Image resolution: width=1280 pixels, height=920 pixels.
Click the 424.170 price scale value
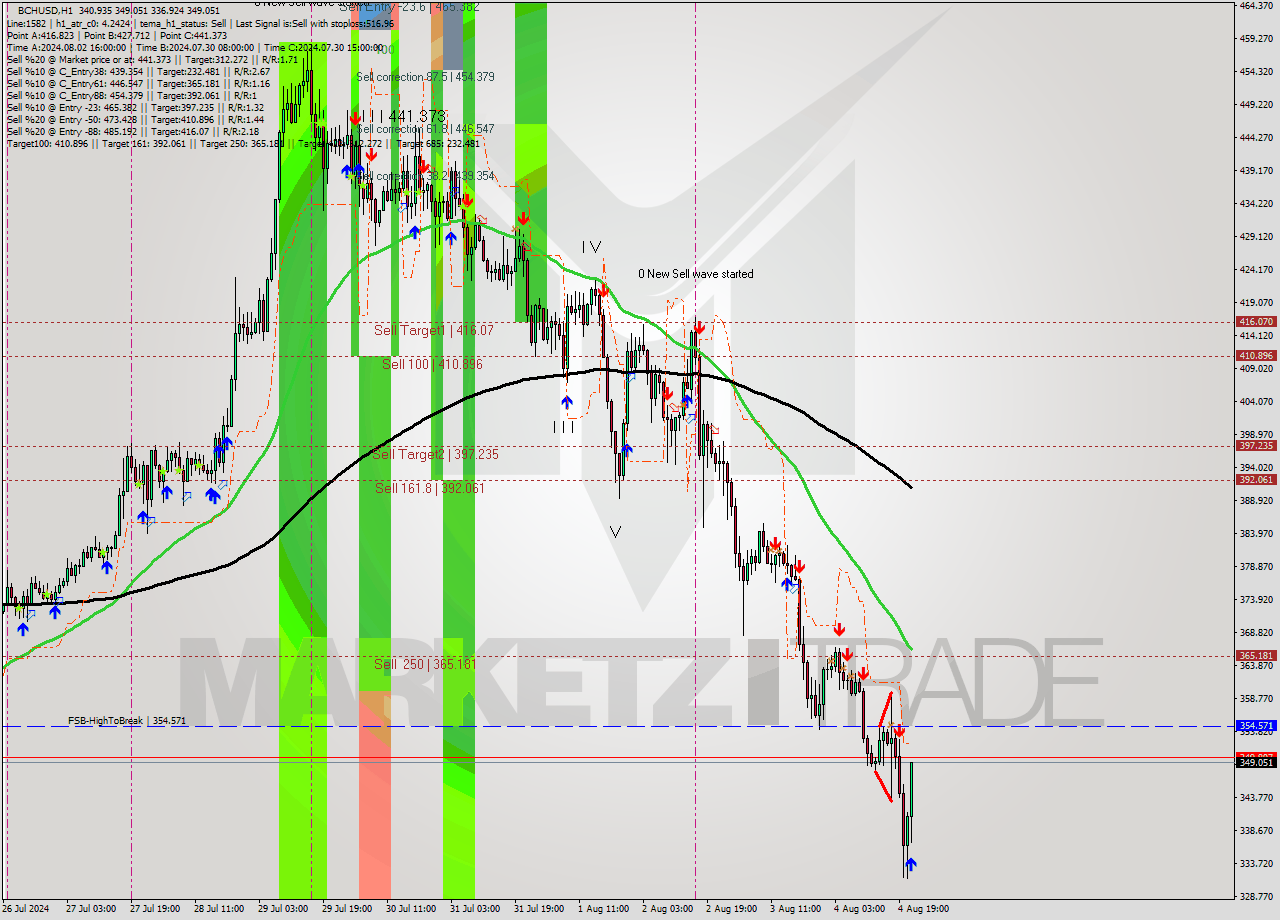[1255, 269]
